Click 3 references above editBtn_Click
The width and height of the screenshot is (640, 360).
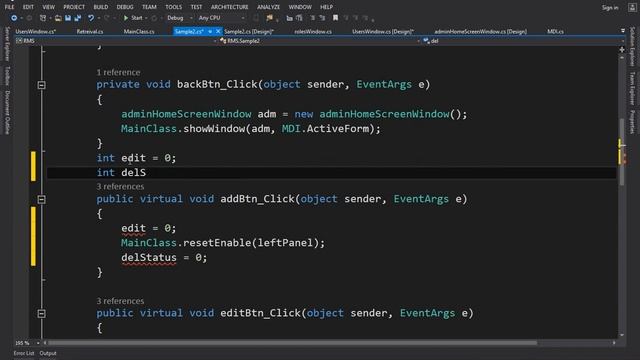coord(120,301)
